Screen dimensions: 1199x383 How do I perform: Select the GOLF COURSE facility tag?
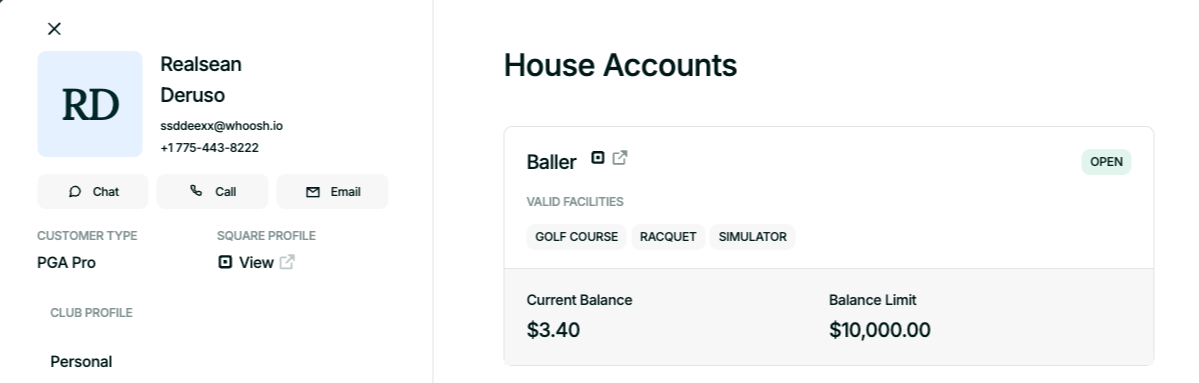pos(577,237)
